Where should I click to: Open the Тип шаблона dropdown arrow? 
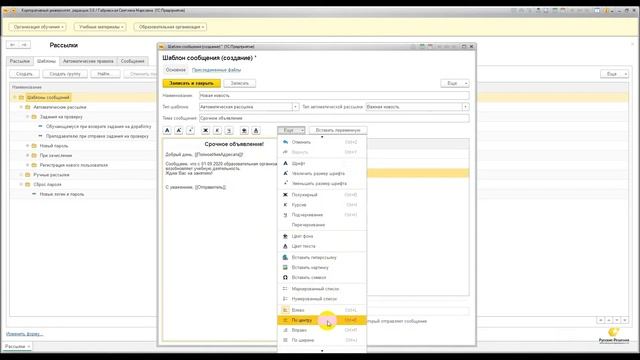pyautogui.click(x=295, y=107)
